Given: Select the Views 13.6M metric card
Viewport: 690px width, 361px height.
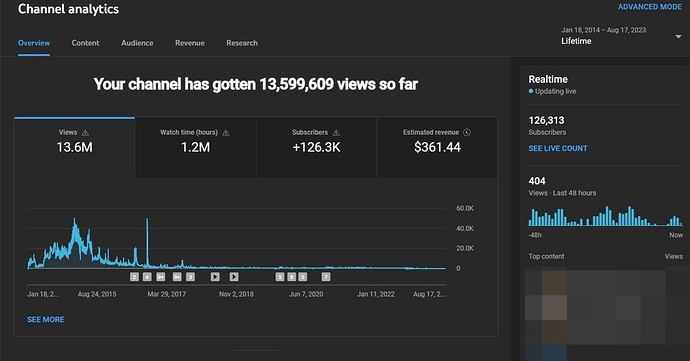Looking at the screenshot, I should pyautogui.click(x=74, y=147).
